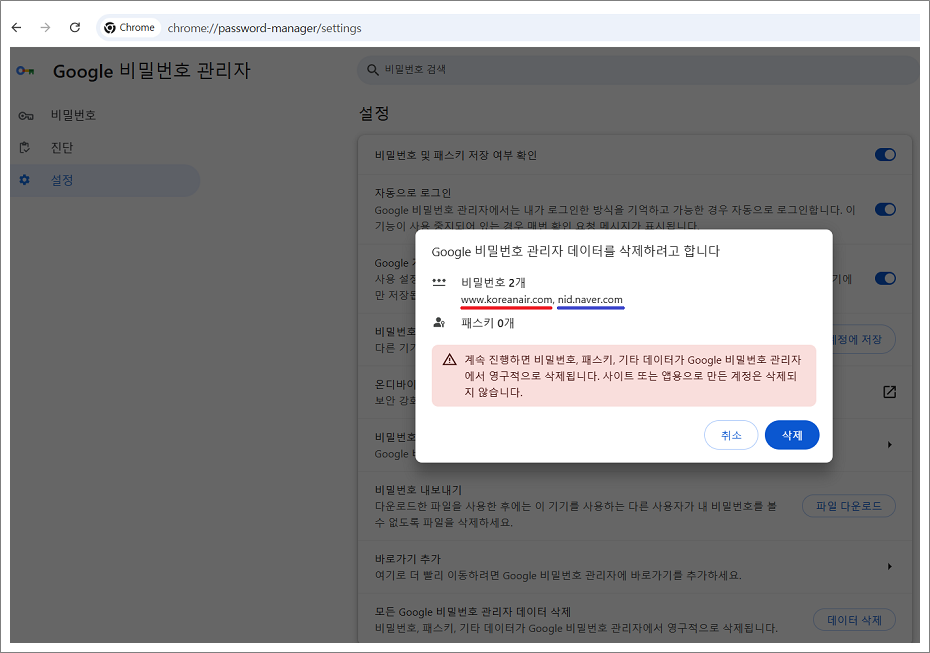Toggle the third switch below 자동으로 로그인
930x653 pixels.
pyautogui.click(x=885, y=278)
